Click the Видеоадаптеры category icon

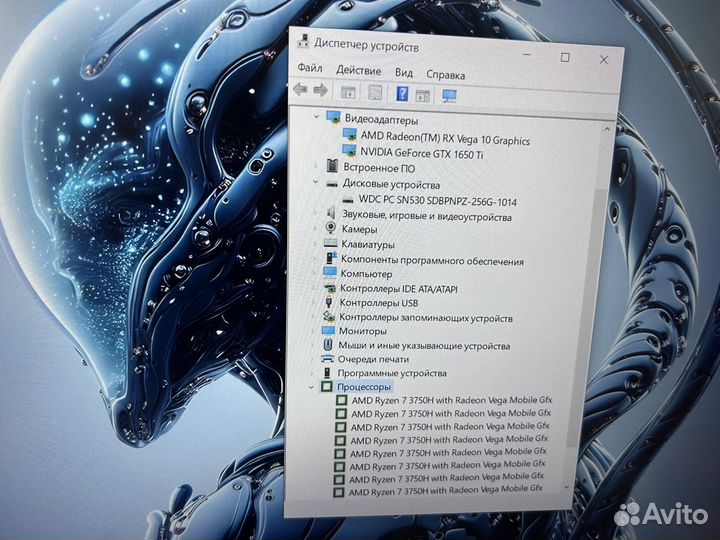[x=333, y=118]
